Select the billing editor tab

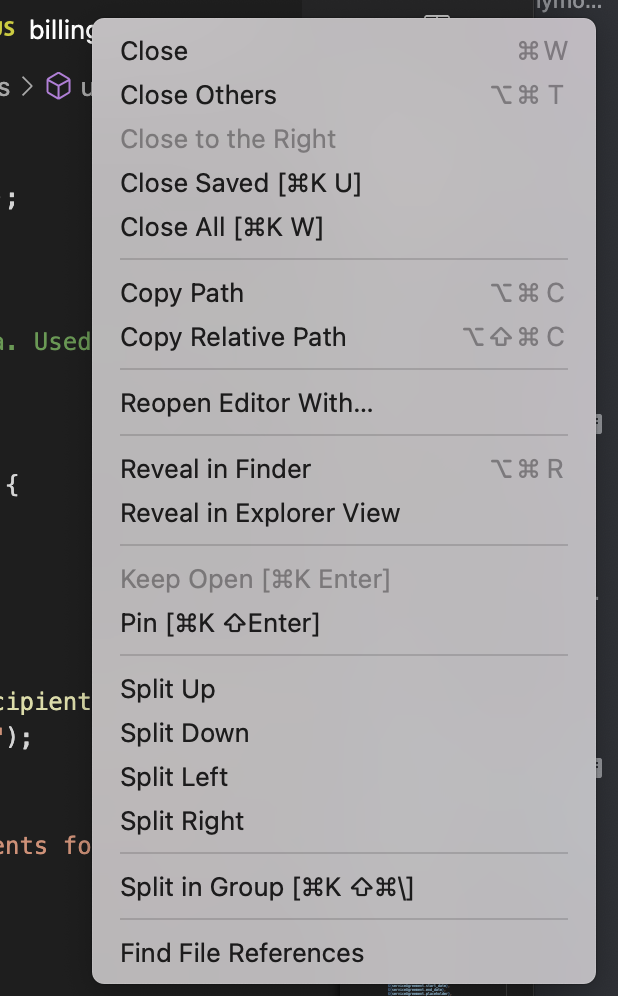(60, 29)
